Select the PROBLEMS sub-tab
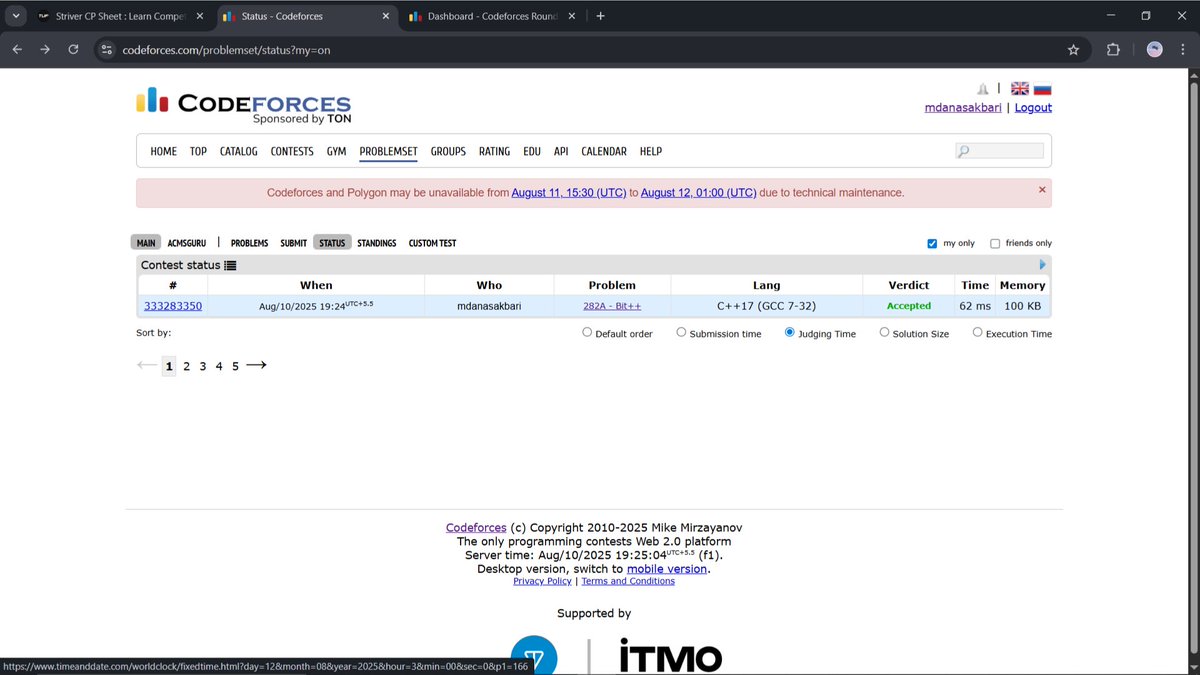The height and width of the screenshot is (675, 1200). (249, 243)
